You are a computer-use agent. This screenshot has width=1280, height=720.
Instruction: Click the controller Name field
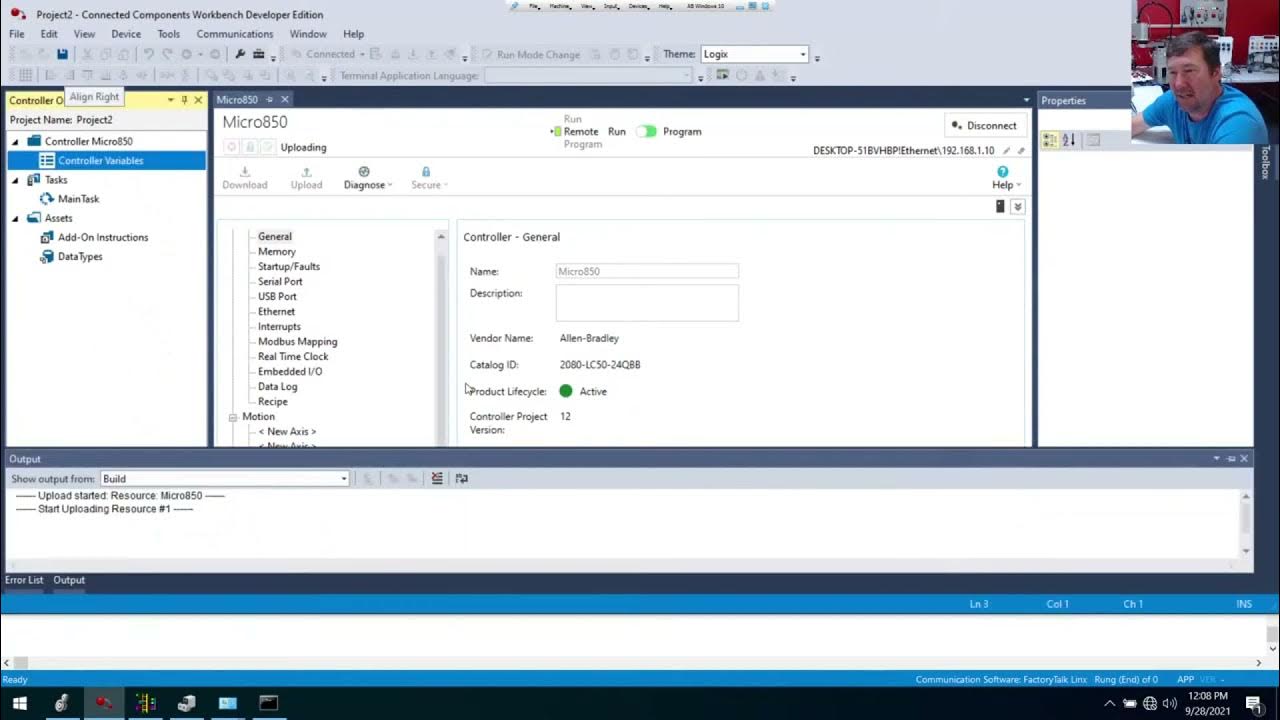coord(647,271)
